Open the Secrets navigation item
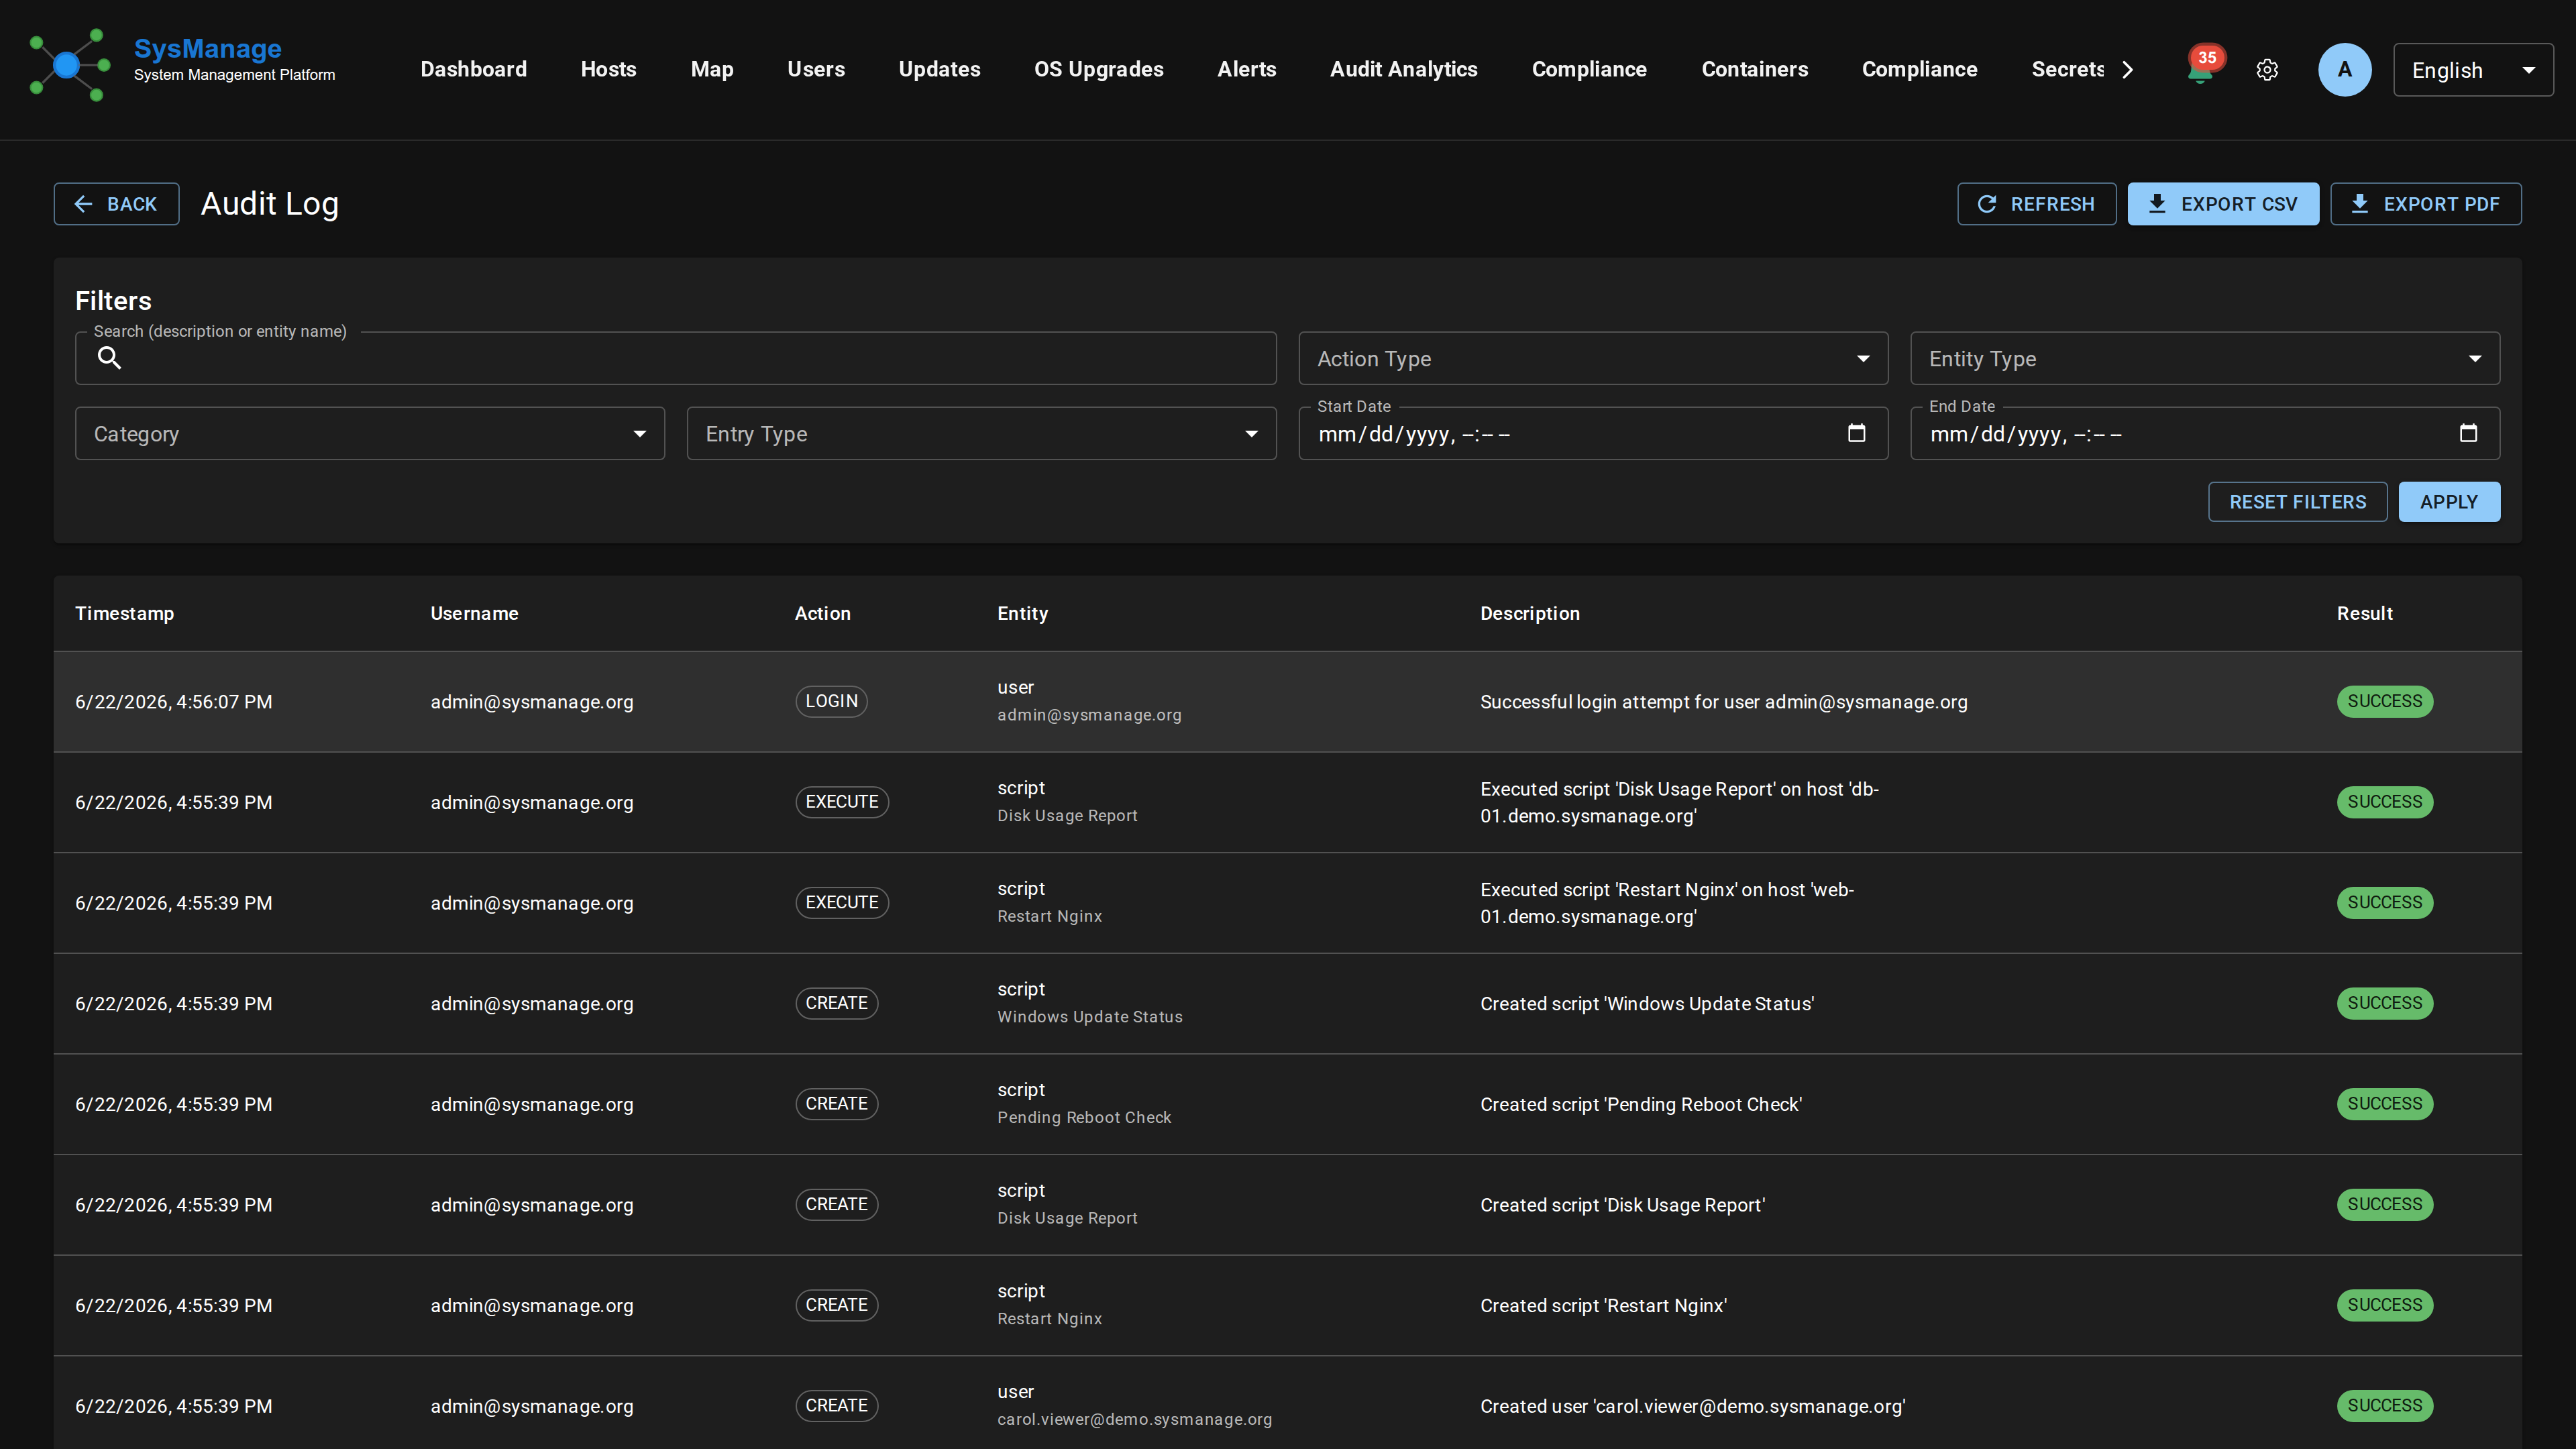 click(x=2067, y=69)
